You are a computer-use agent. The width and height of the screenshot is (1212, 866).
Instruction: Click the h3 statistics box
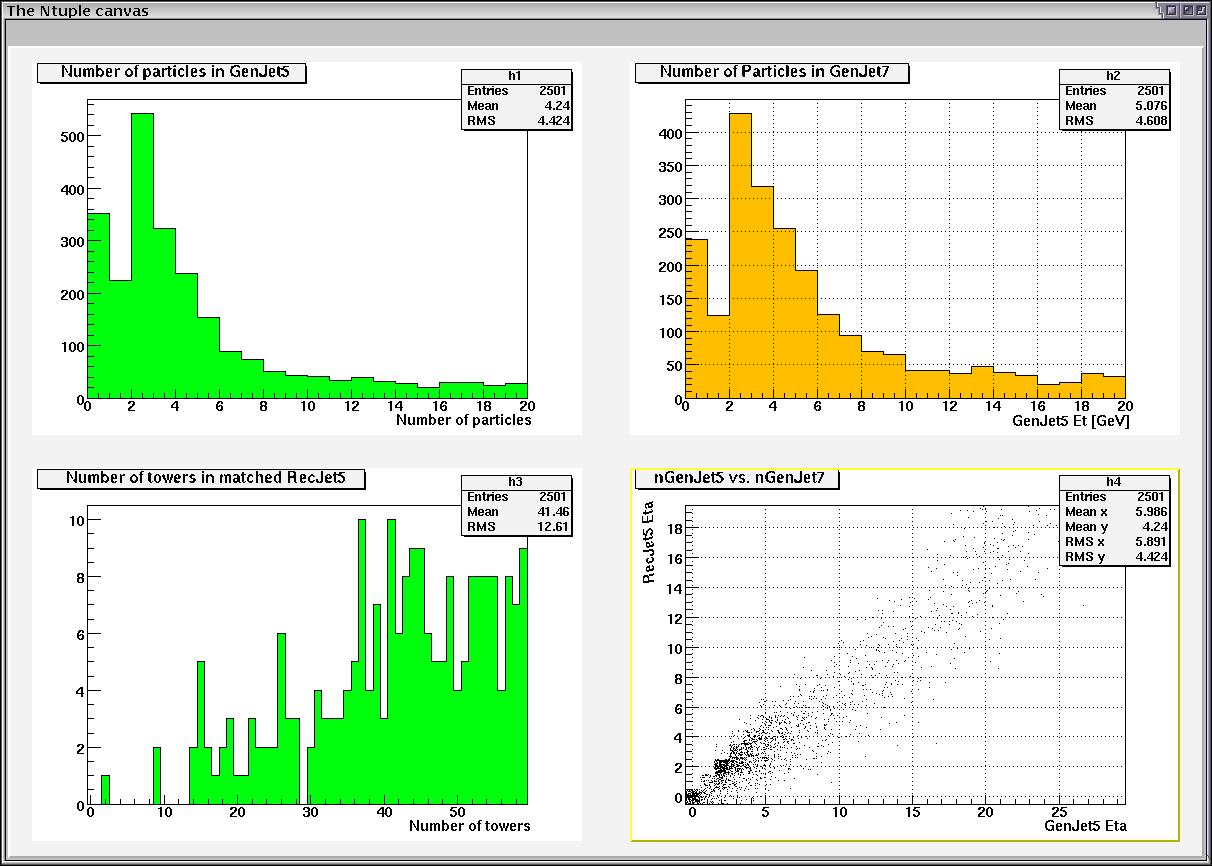pyautogui.click(x=516, y=506)
